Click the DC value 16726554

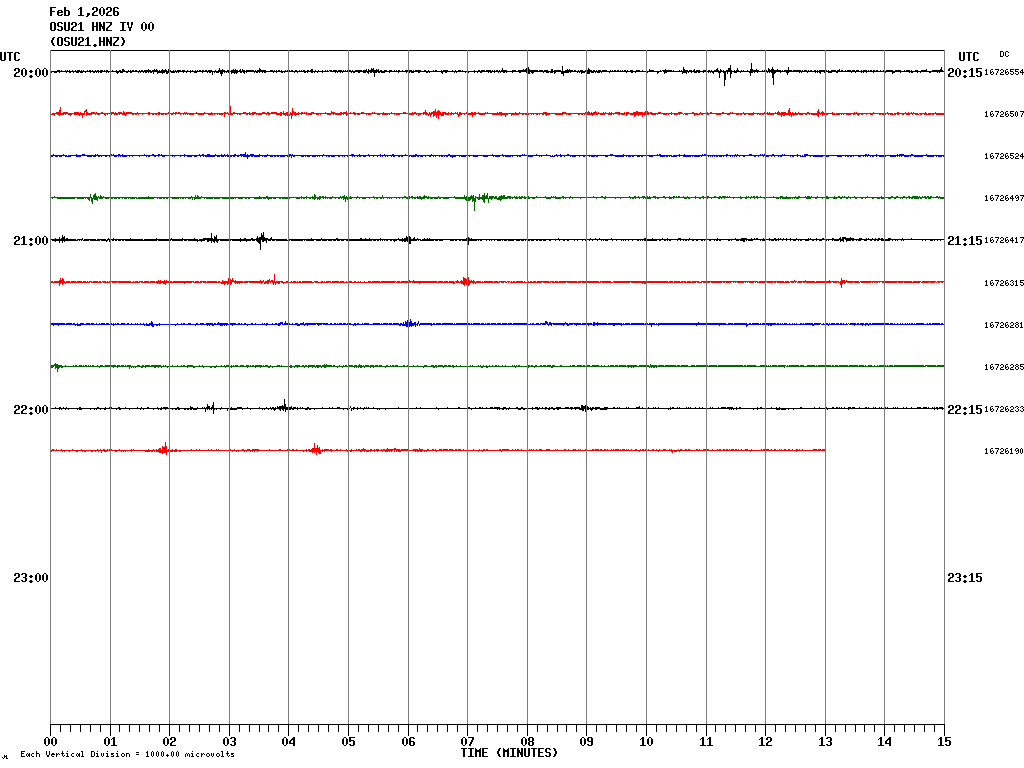pyautogui.click(x=1004, y=73)
